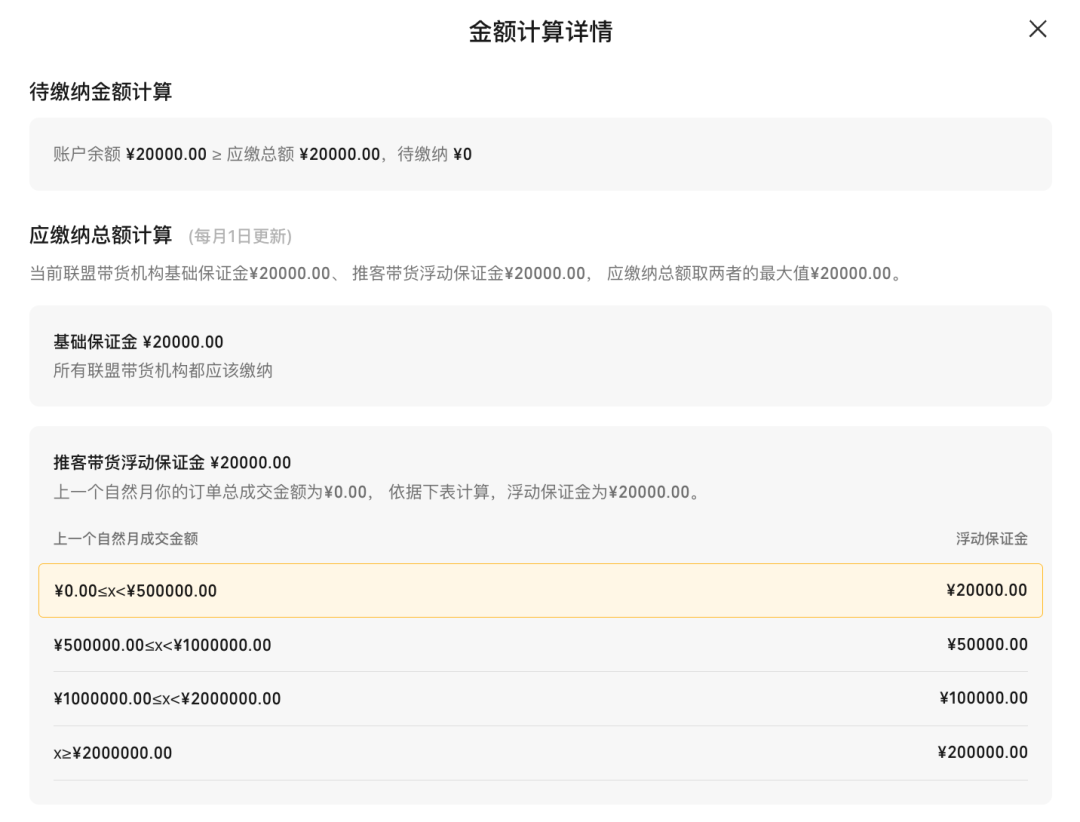The image size is (1080, 822).
Task: Click the 金额计算详情 dialog title
Action: point(540,32)
